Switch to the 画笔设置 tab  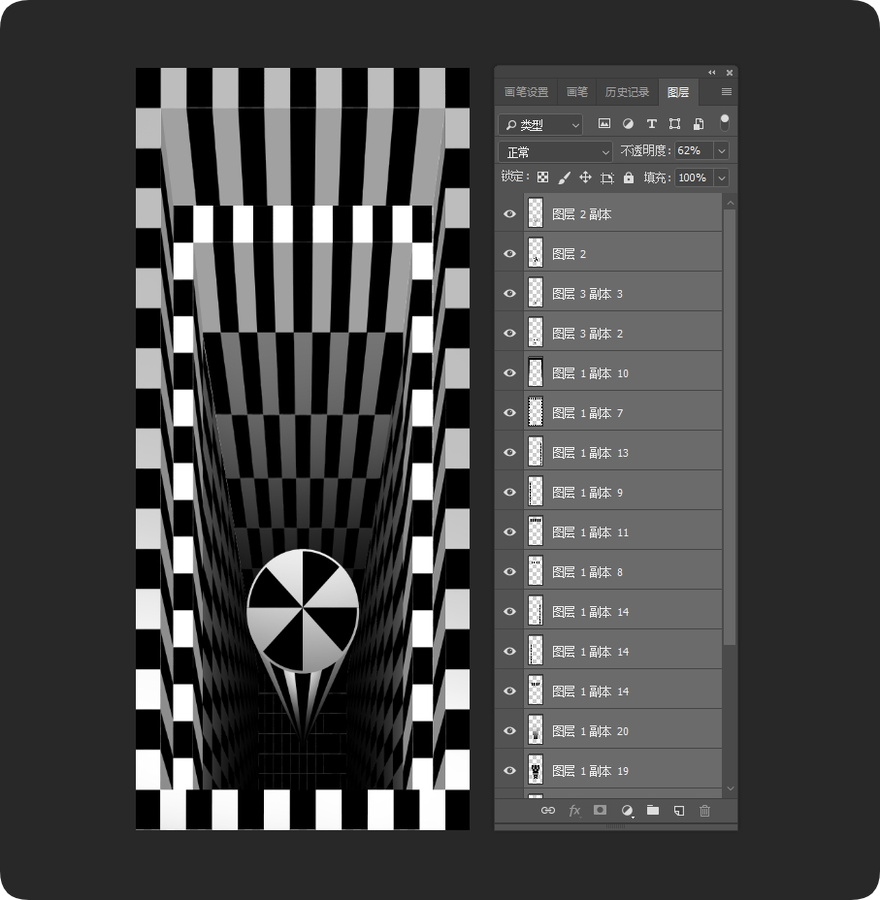(x=526, y=92)
